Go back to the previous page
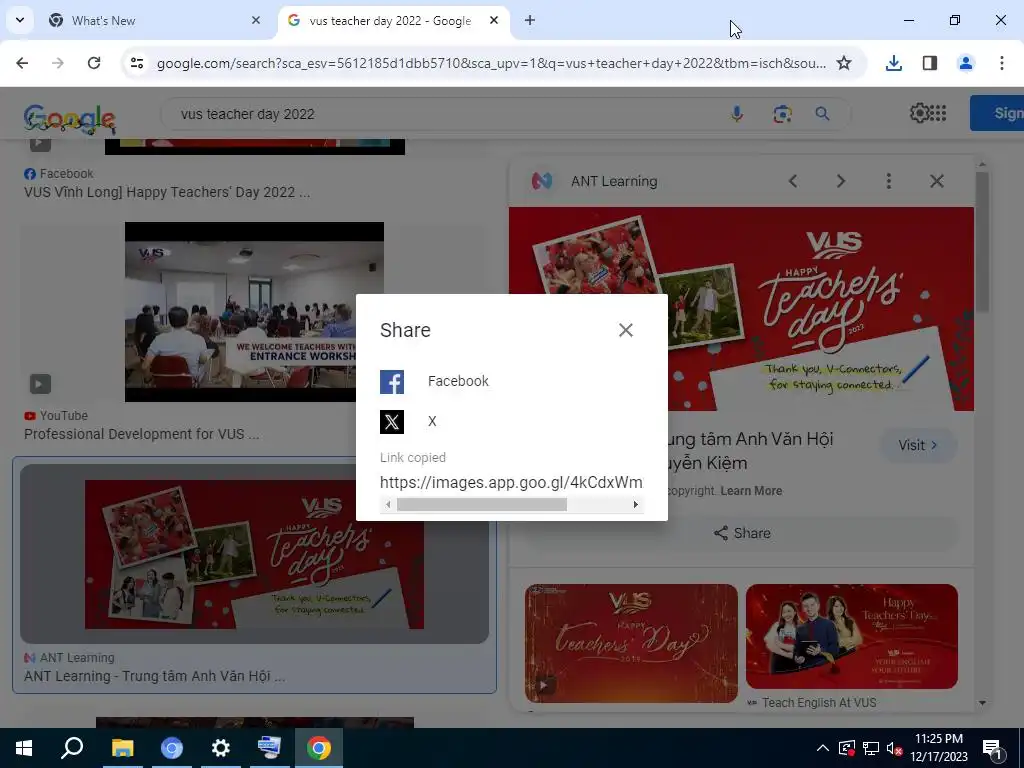 [x=22, y=63]
